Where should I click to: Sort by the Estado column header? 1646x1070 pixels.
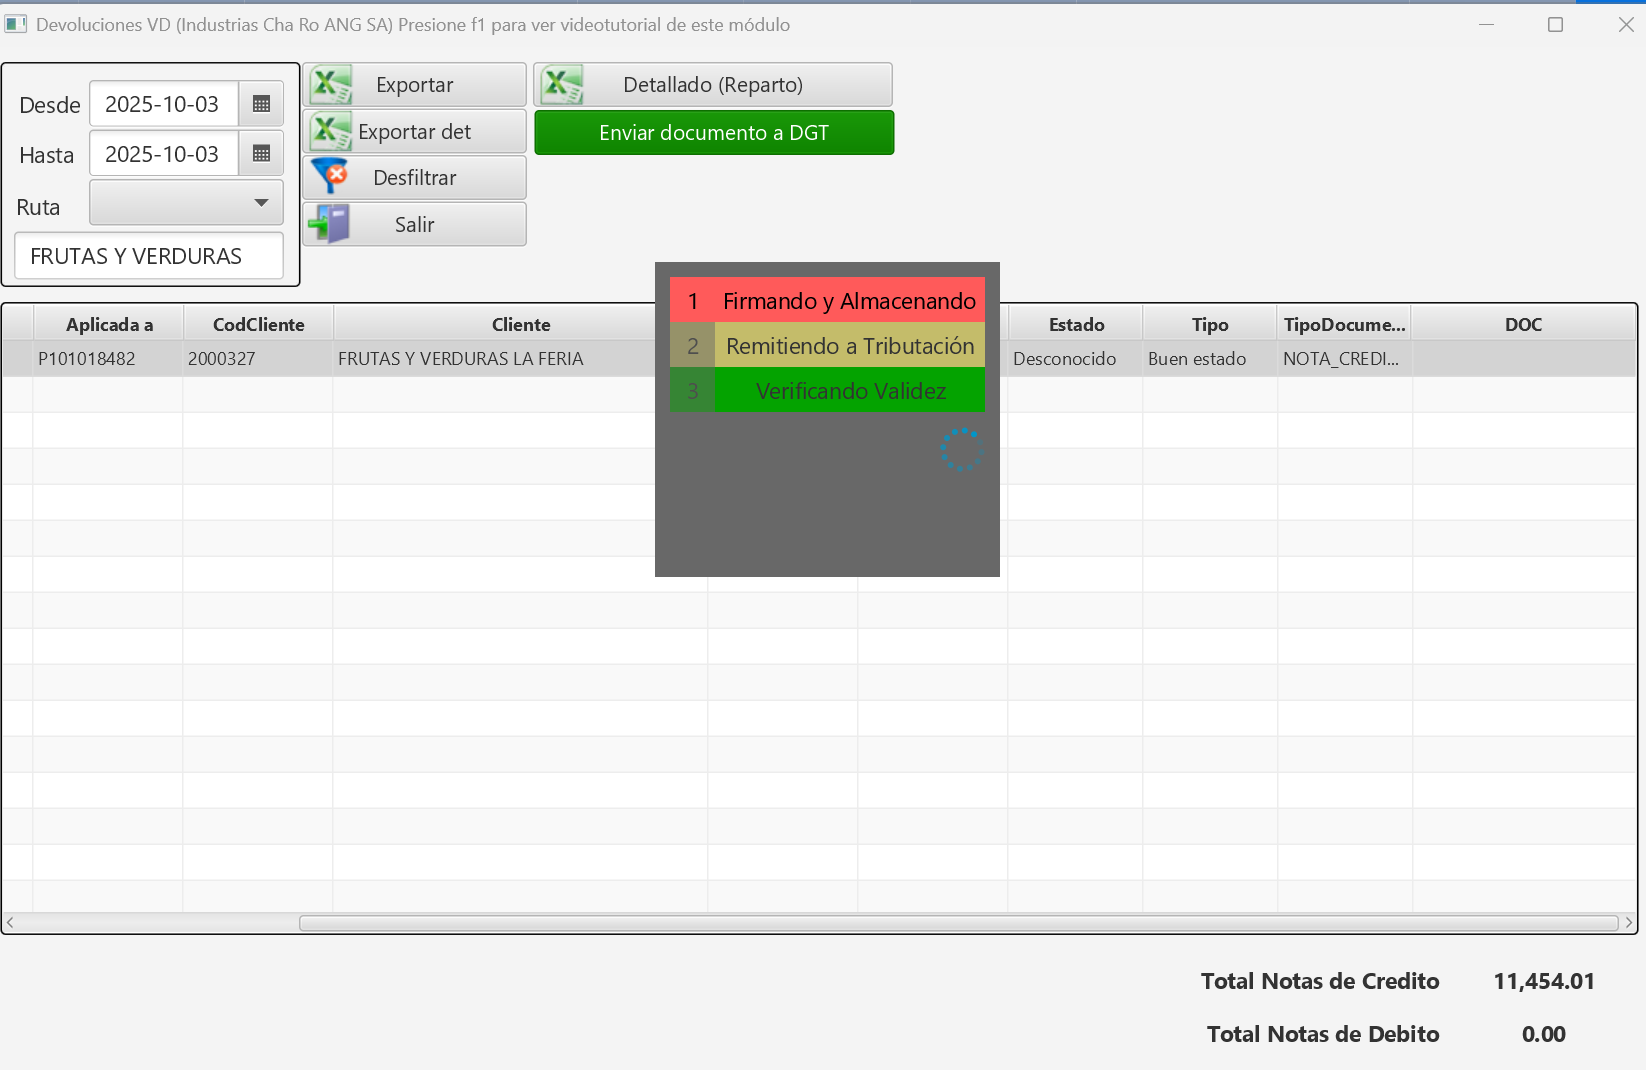[x=1076, y=324]
